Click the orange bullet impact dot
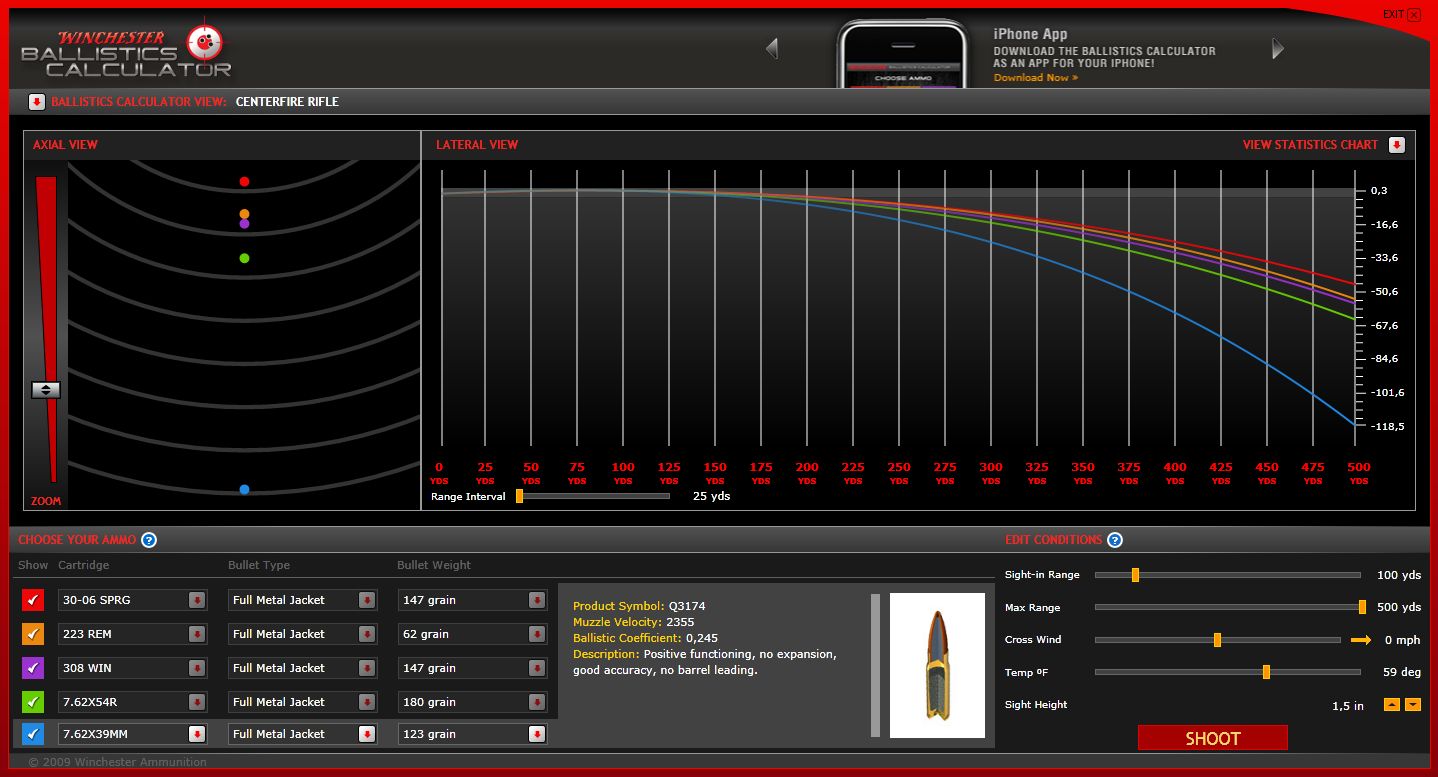The height and width of the screenshot is (777, 1438). (244, 214)
